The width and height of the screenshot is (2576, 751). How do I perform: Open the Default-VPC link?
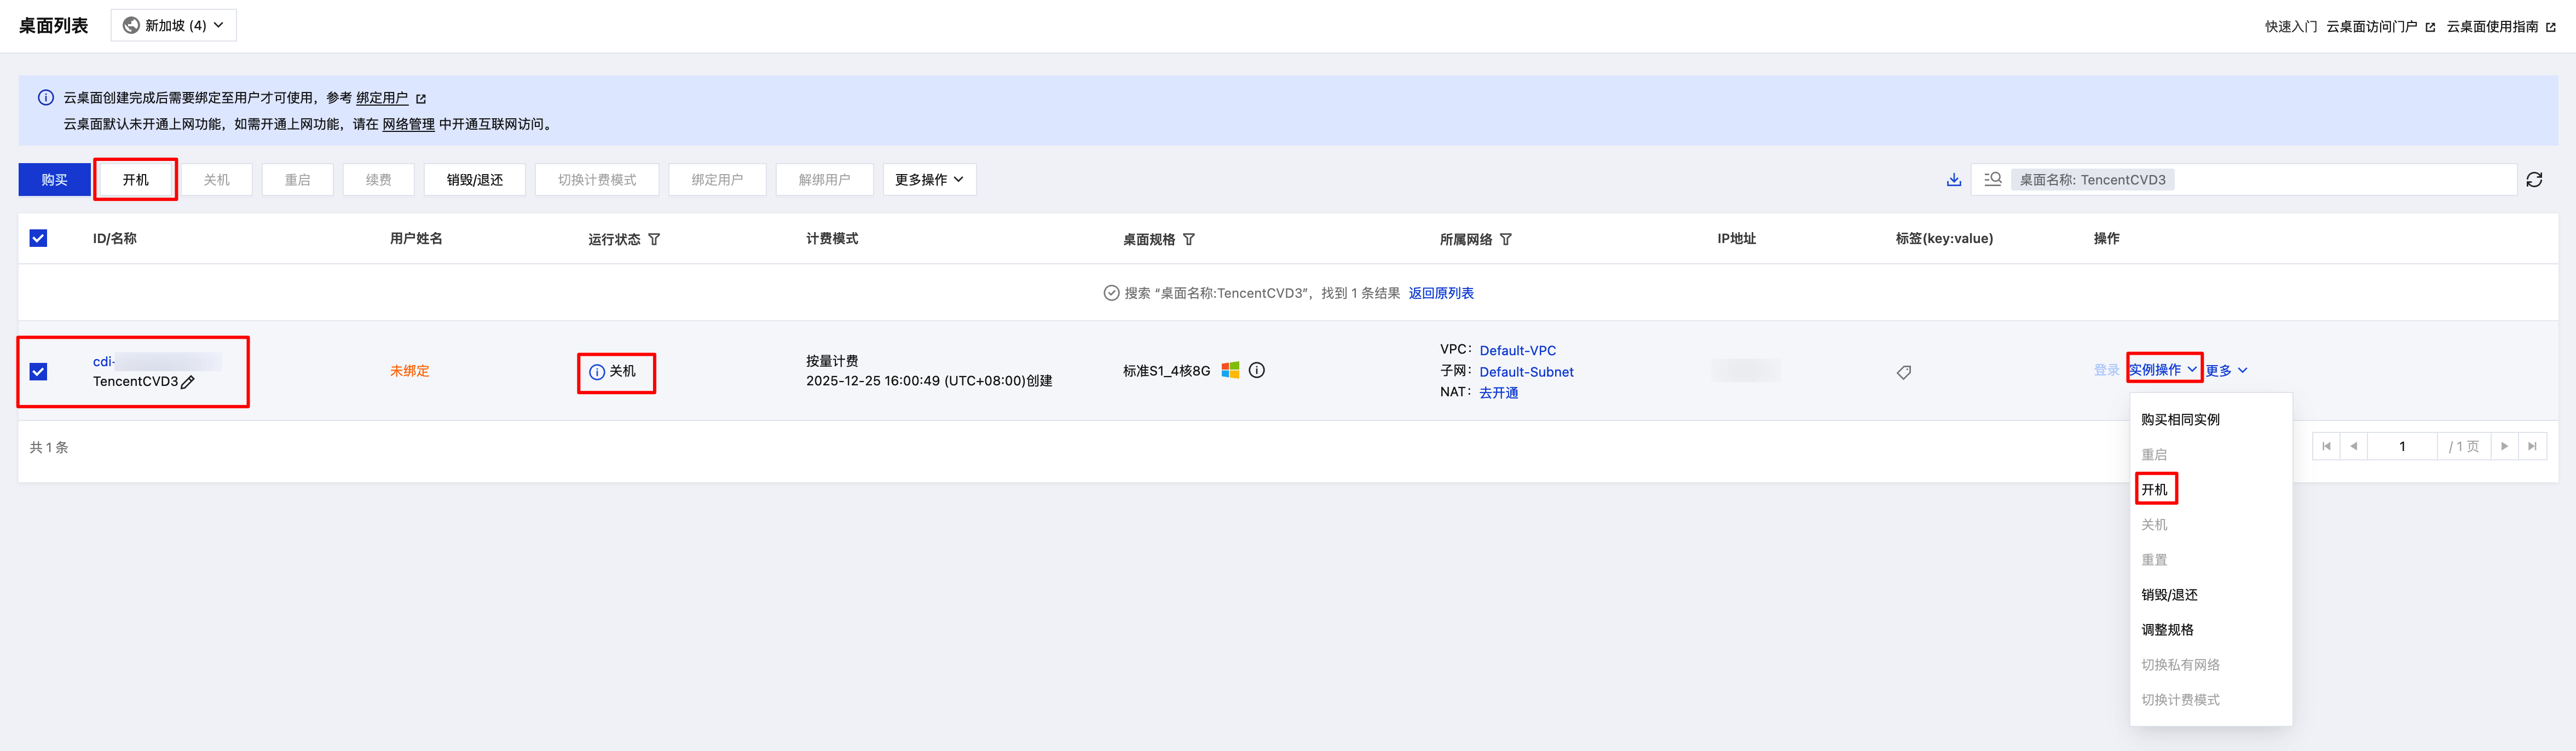coord(1517,350)
